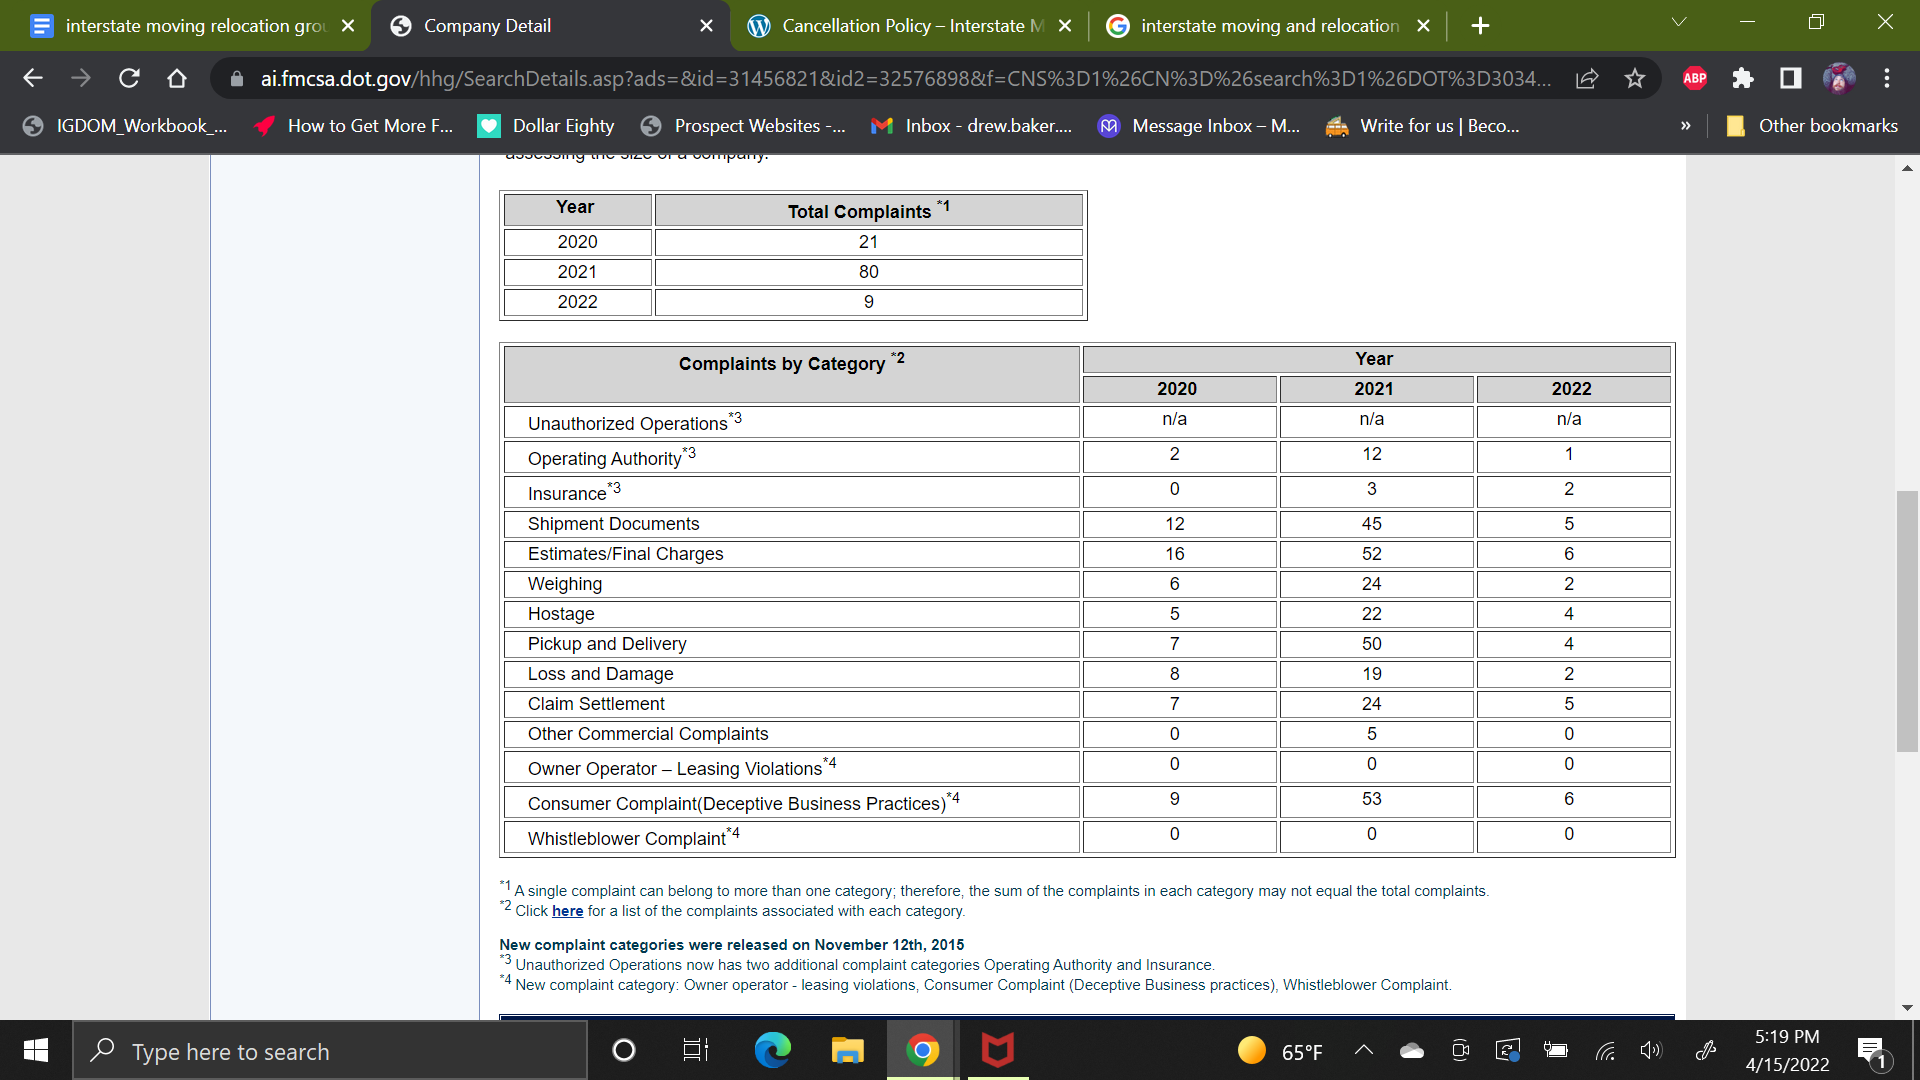This screenshot has height=1080, width=1920.
Task: Close the Google search interstate moving tab
Action: pyautogui.click(x=1423, y=26)
